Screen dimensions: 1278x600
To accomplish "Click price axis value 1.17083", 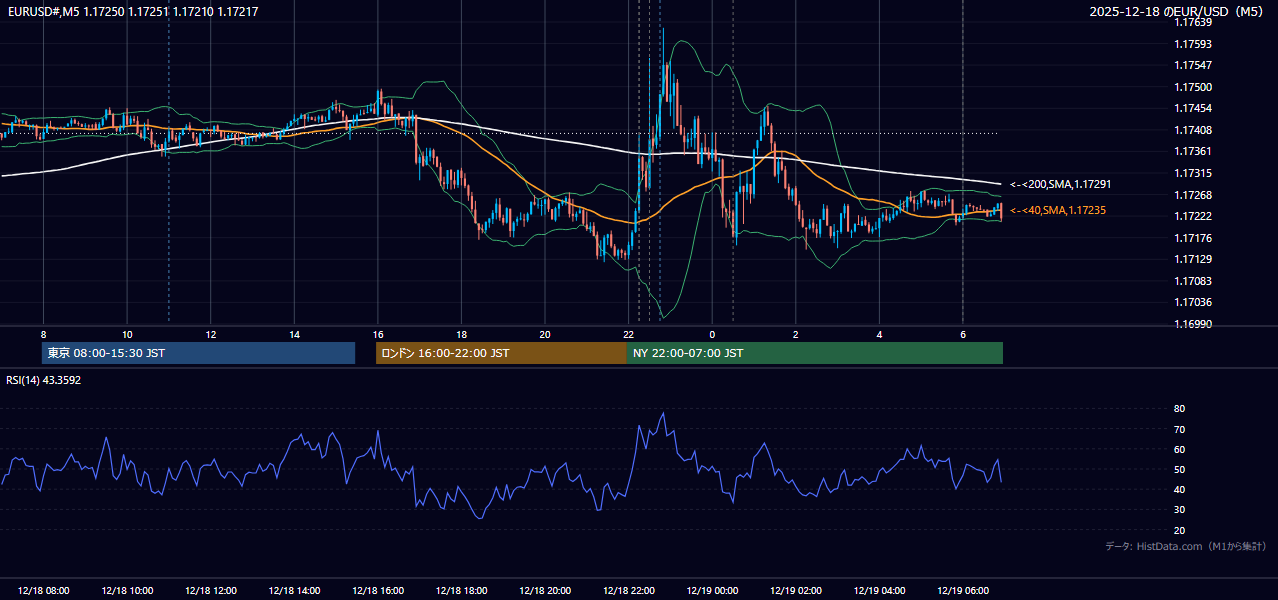I will click(x=1192, y=281).
